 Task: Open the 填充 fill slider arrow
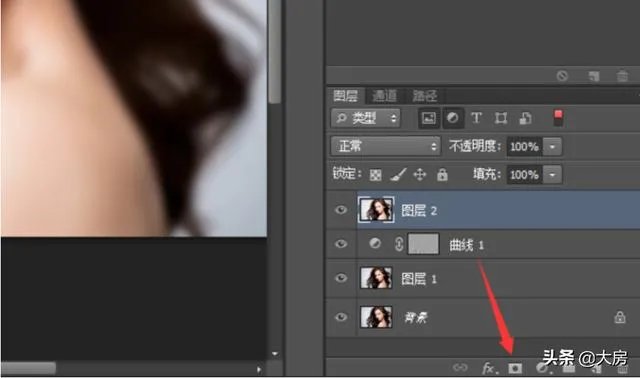(x=552, y=175)
